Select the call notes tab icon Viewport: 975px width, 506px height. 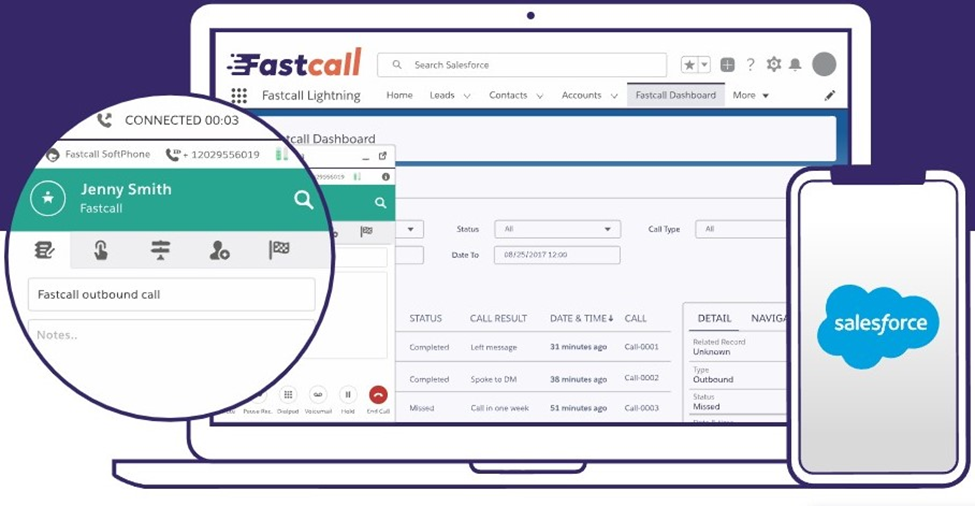point(44,250)
